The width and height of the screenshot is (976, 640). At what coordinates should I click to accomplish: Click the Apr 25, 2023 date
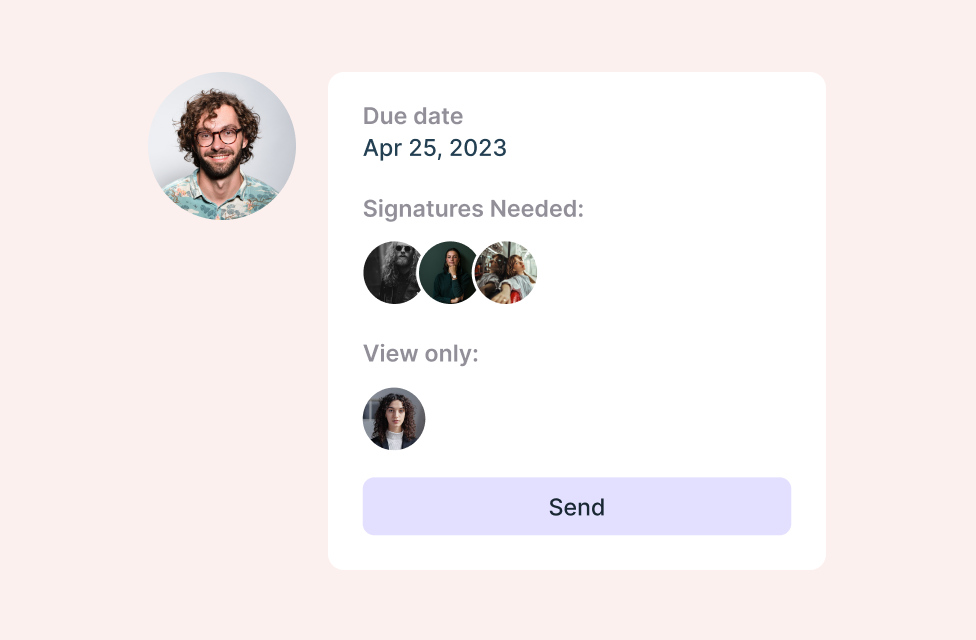pos(435,148)
